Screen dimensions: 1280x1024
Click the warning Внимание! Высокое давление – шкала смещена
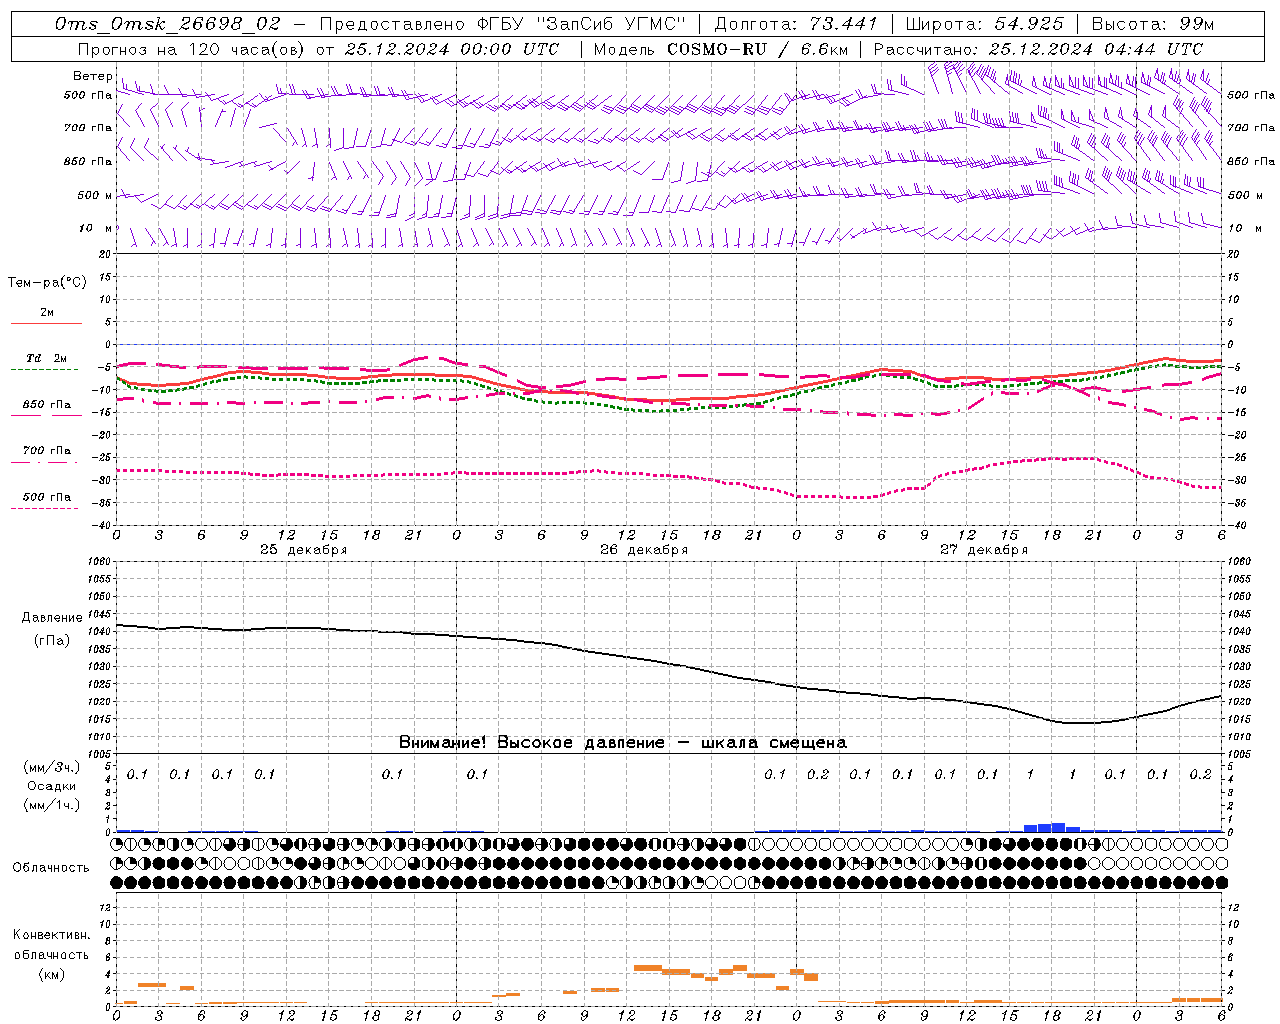[x=623, y=742]
